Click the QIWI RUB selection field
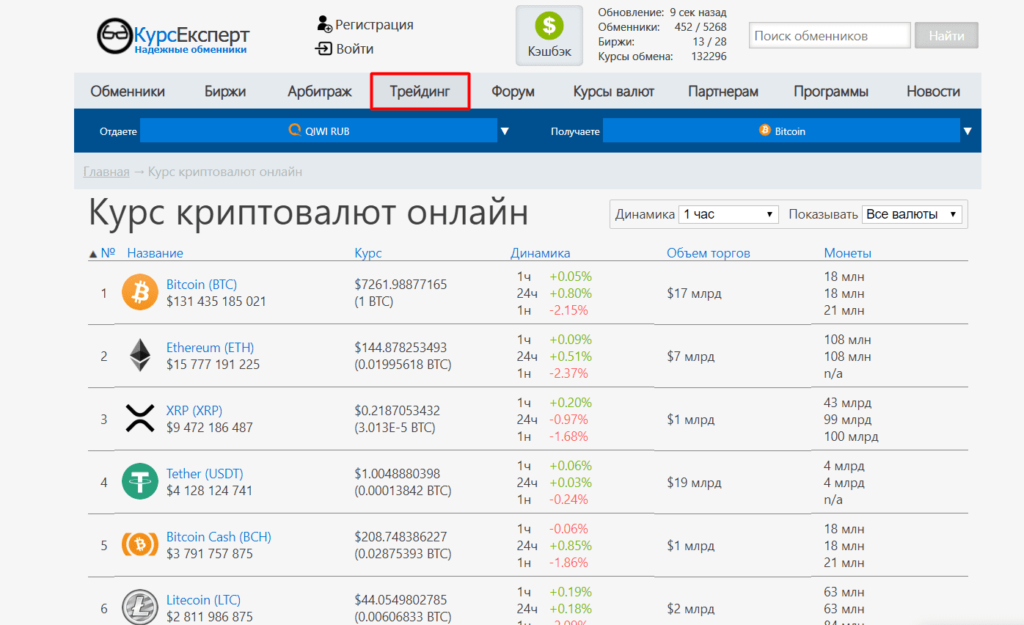This screenshot has height=625, width=1024. 319,131
